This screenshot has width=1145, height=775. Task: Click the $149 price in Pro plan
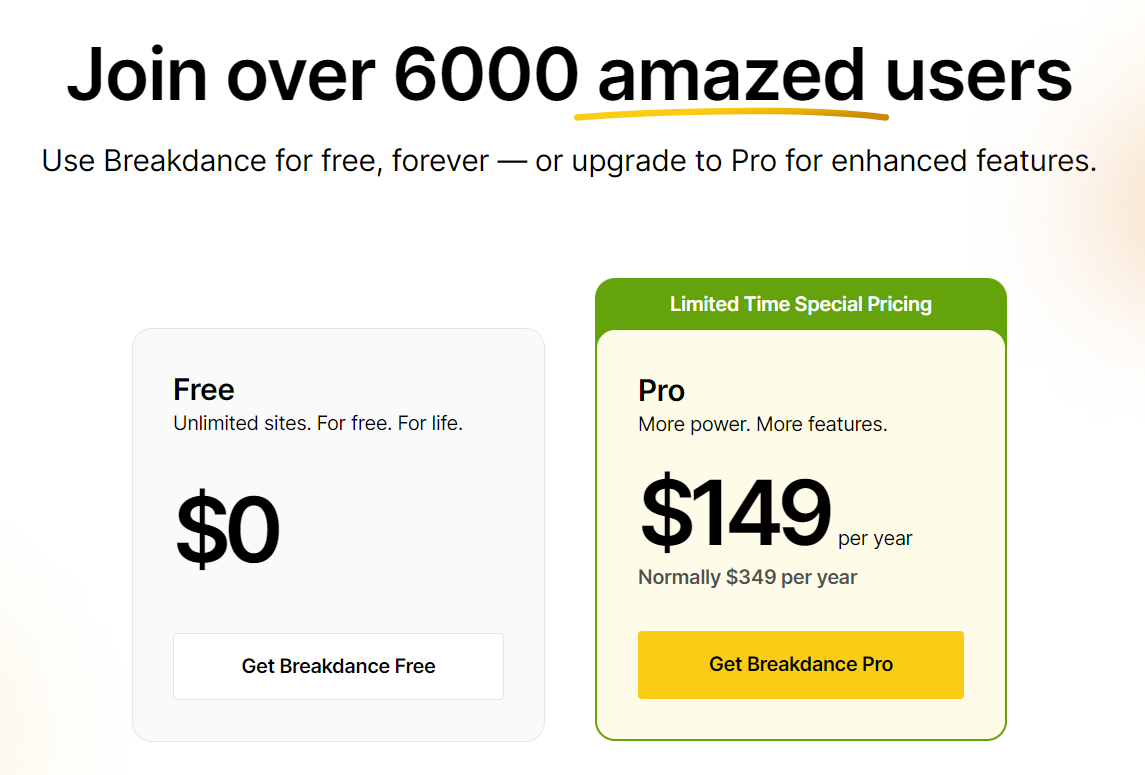[735, 513]
